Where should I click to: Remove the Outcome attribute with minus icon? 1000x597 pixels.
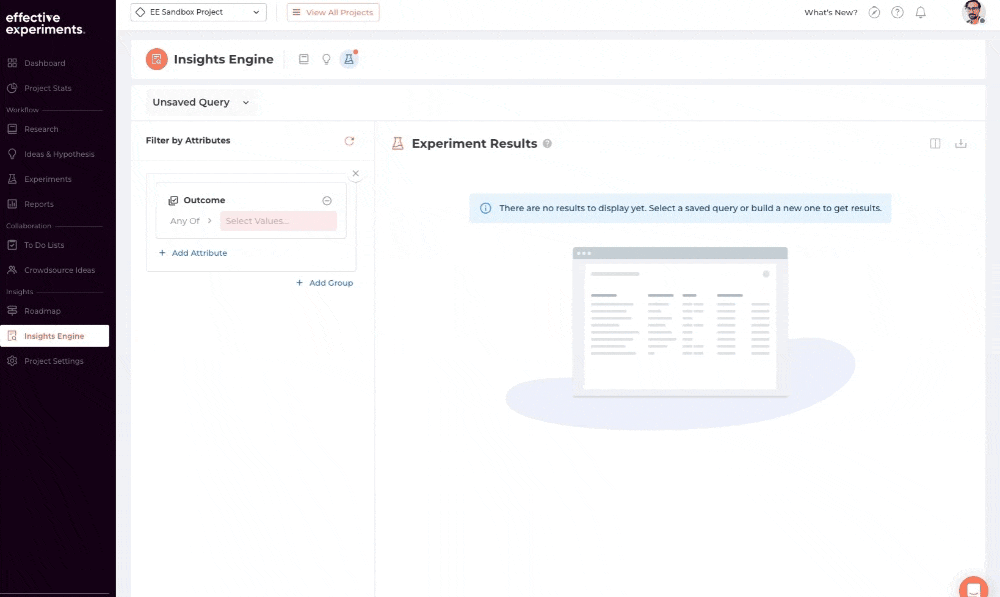pyautogui.click(x=327, y=200)
